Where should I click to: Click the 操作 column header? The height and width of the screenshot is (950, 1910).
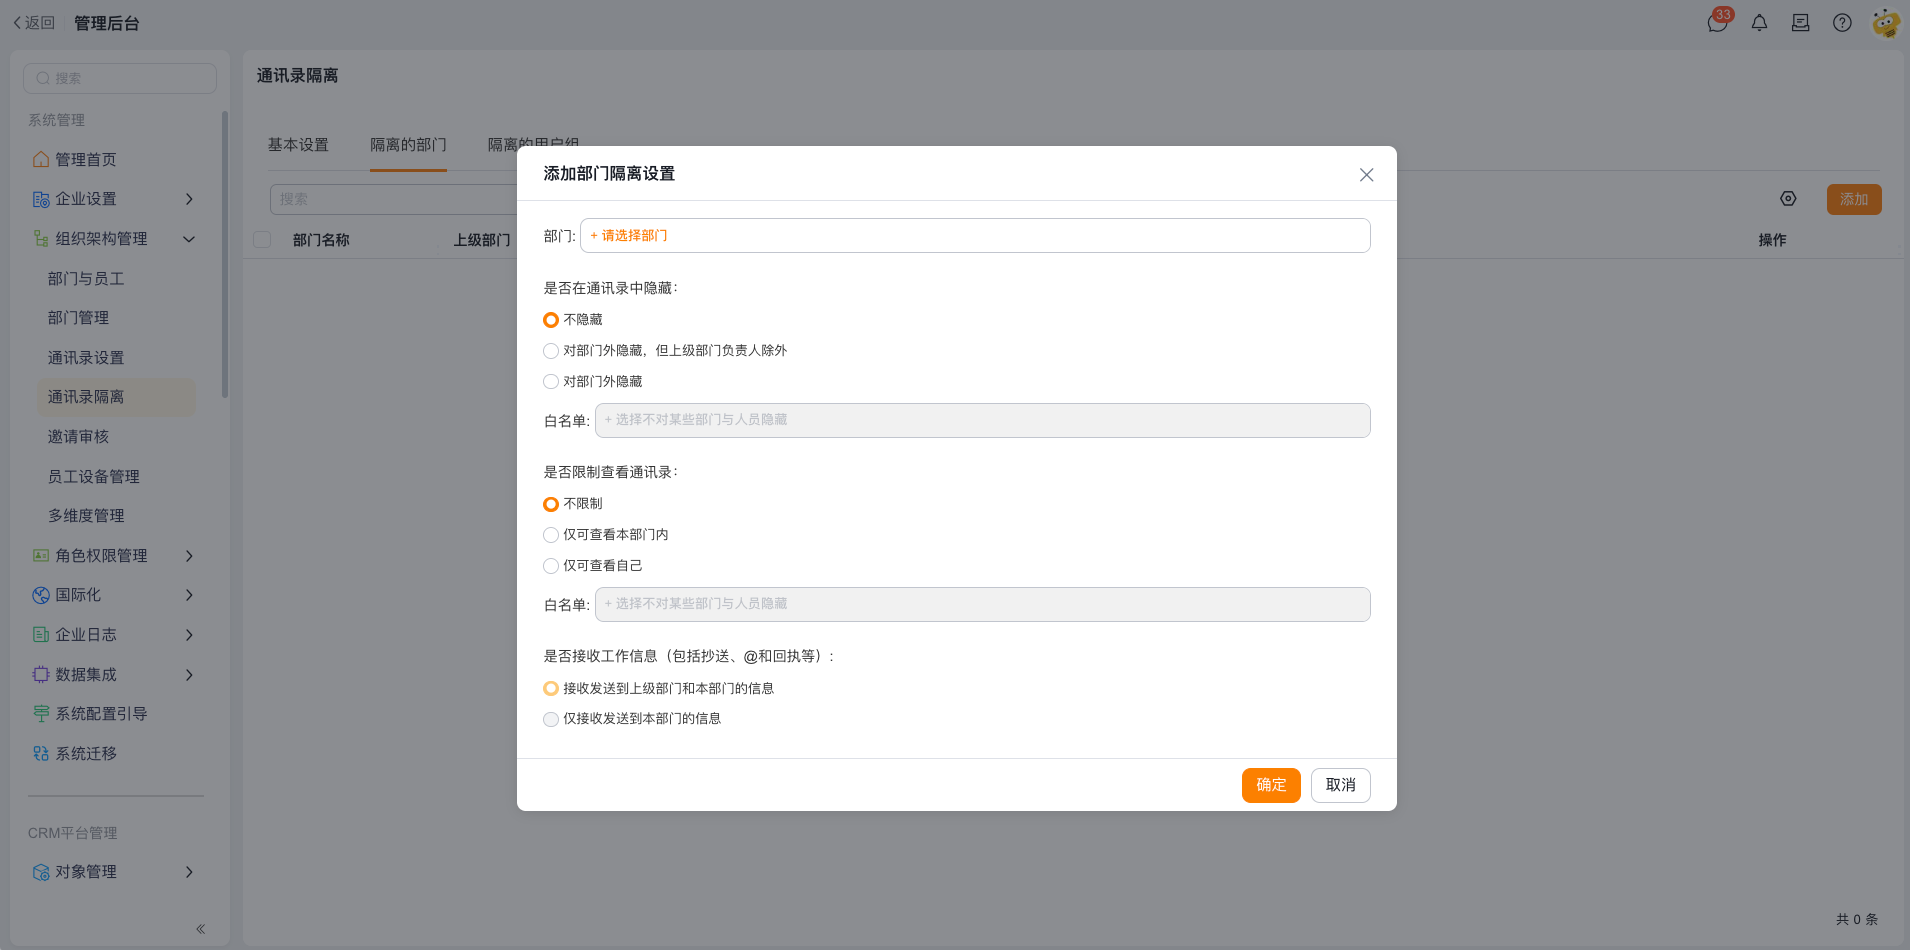pyautogui.click(x=1772, y=240)
